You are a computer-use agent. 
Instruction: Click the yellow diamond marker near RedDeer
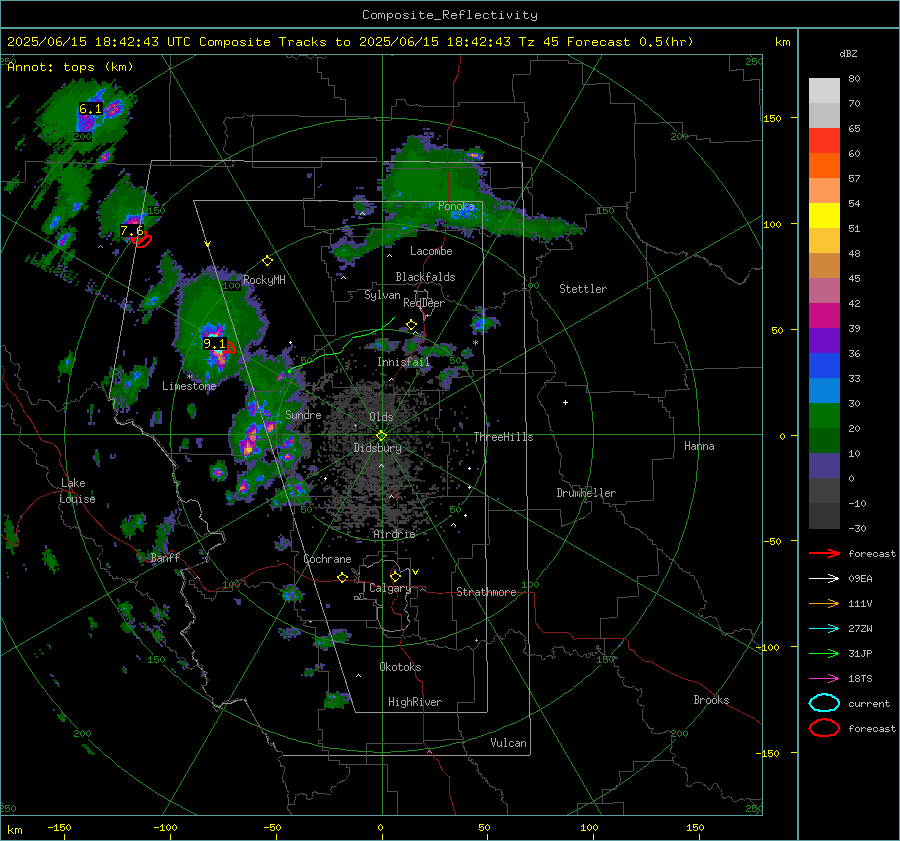tap(411, 325)
